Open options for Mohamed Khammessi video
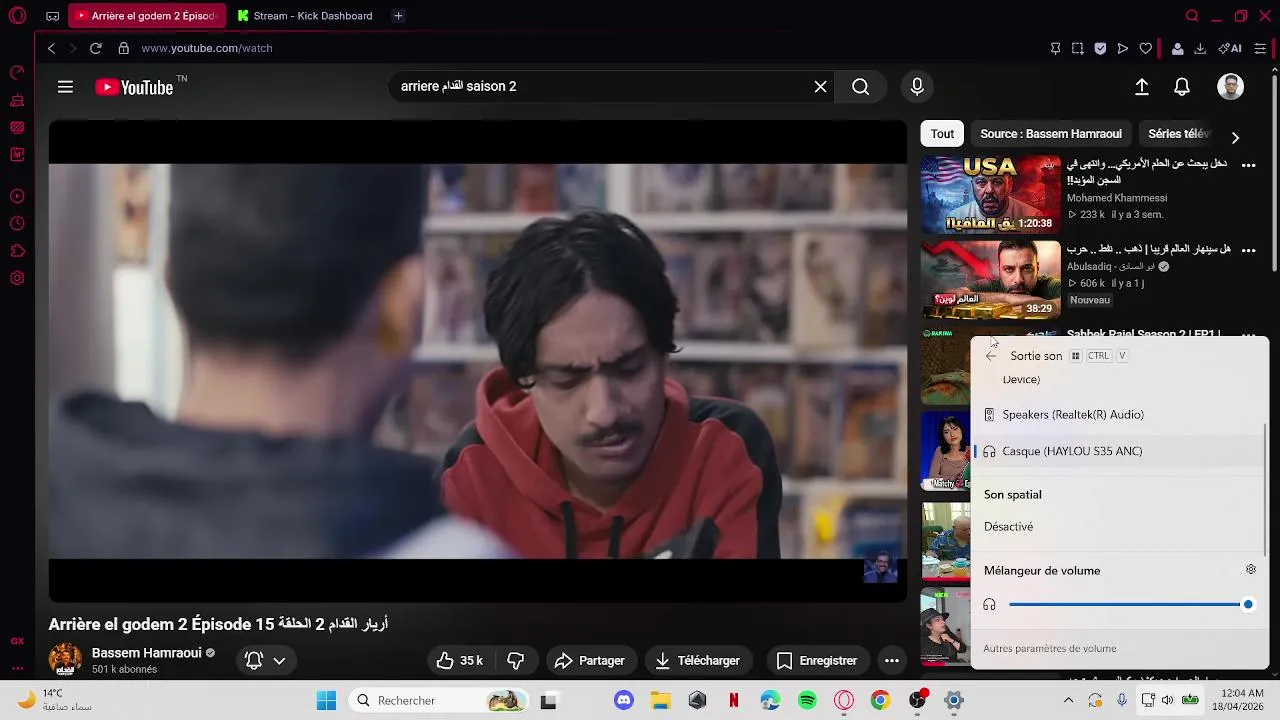 tap(1248, 166)
